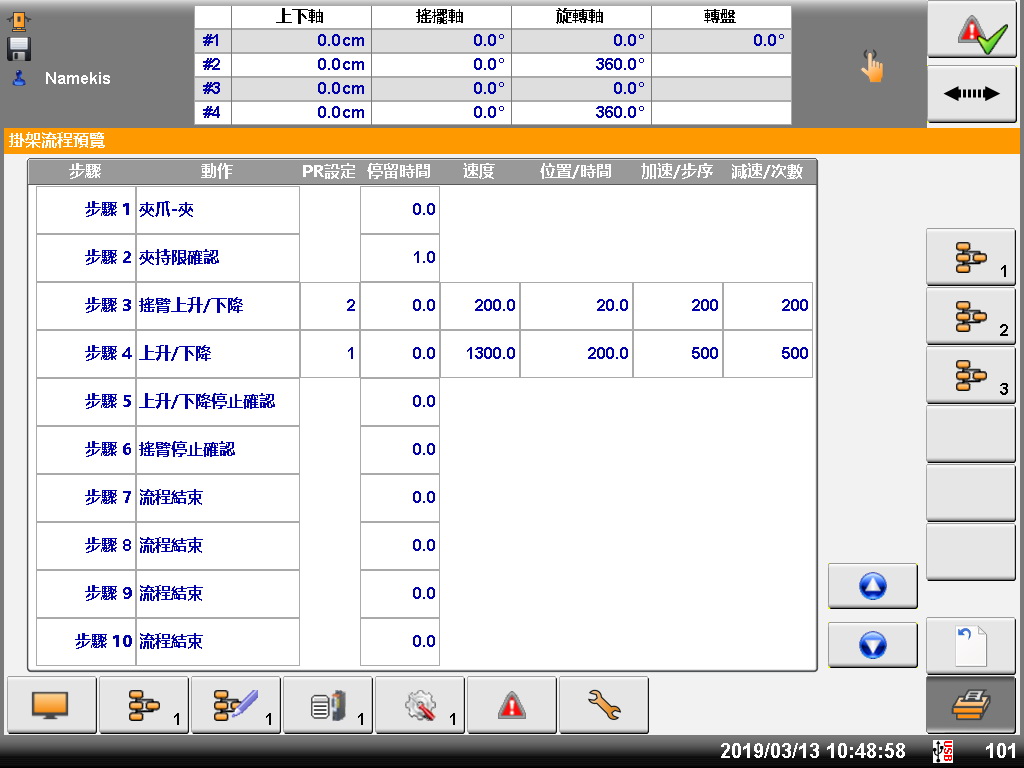The image size is (1024, 768).
Task: Click row label #4 in axis table
Action: (x=212, y=112)
